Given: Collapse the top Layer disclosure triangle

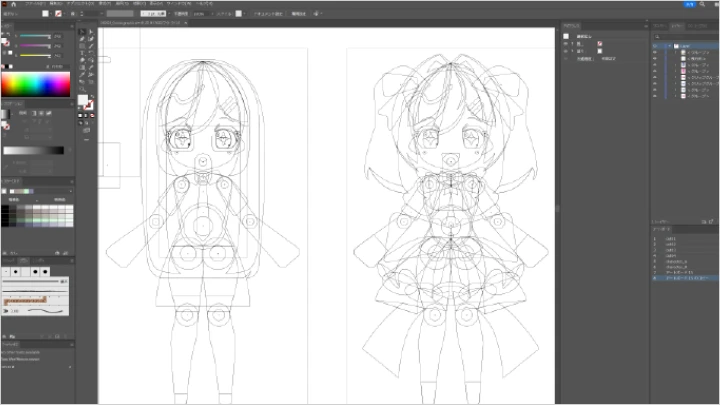Looking at the screenshot, I should (x=670, y=46).
